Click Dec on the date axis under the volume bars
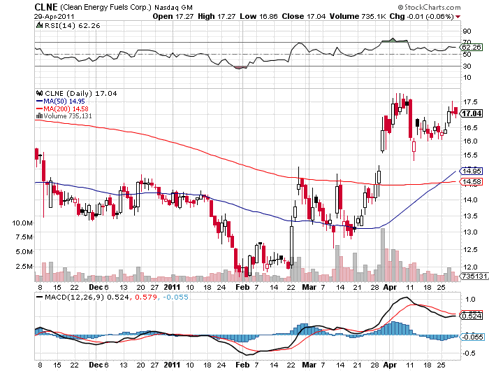 pos(96,287)
